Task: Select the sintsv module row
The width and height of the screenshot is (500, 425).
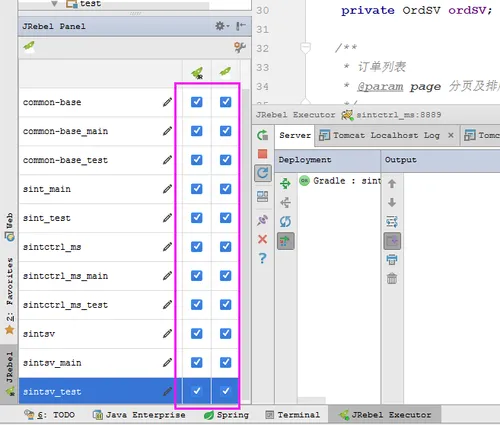Action: [129, 334]
